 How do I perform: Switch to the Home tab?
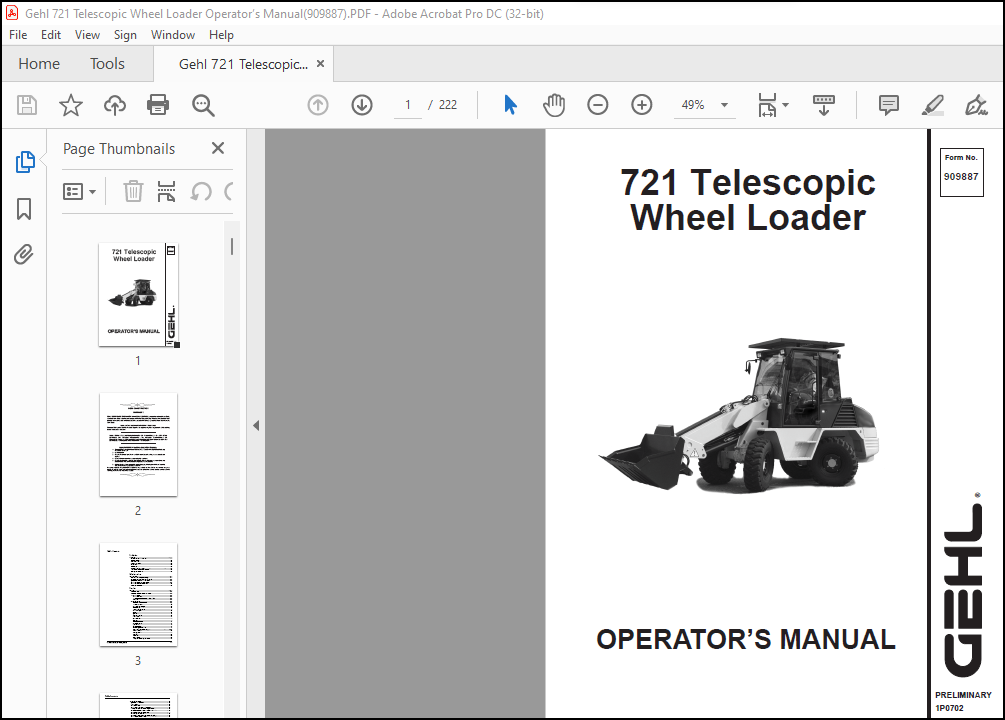pos(39,63)
